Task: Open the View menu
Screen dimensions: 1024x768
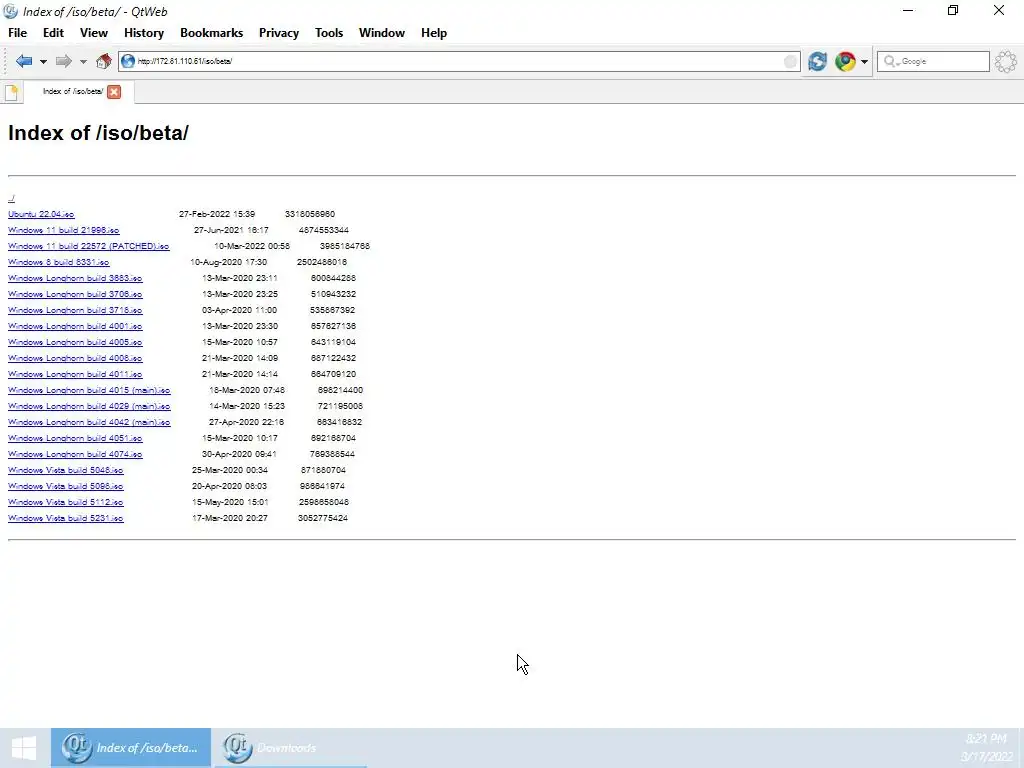Action: 93,33
